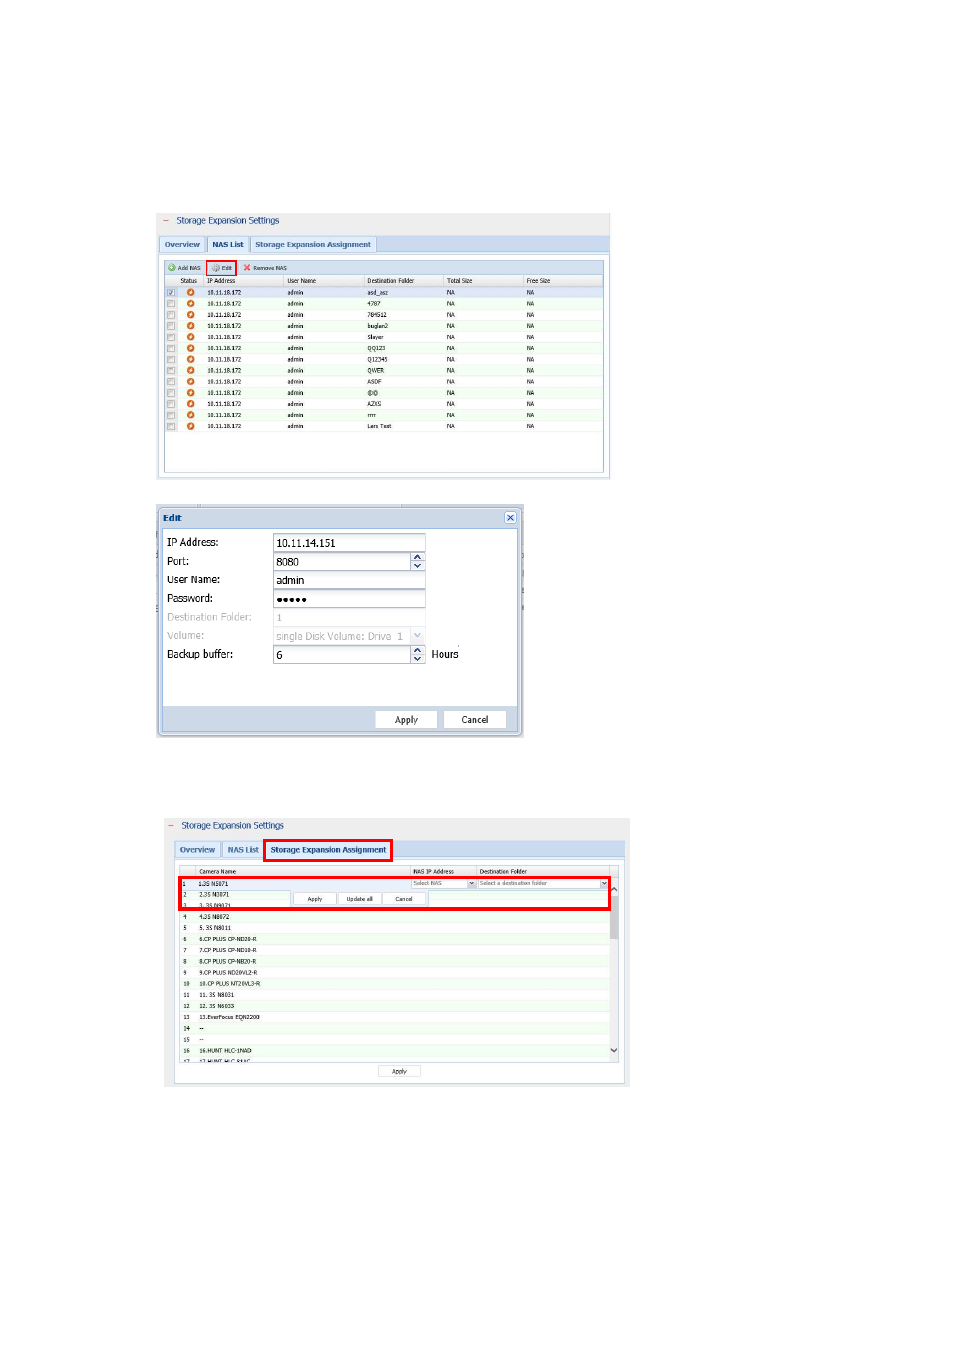Image resolution: width=954 pixels, height=1350 pixels.
Task: Select NAS List tab above the camera list
Action: point(243,850)
